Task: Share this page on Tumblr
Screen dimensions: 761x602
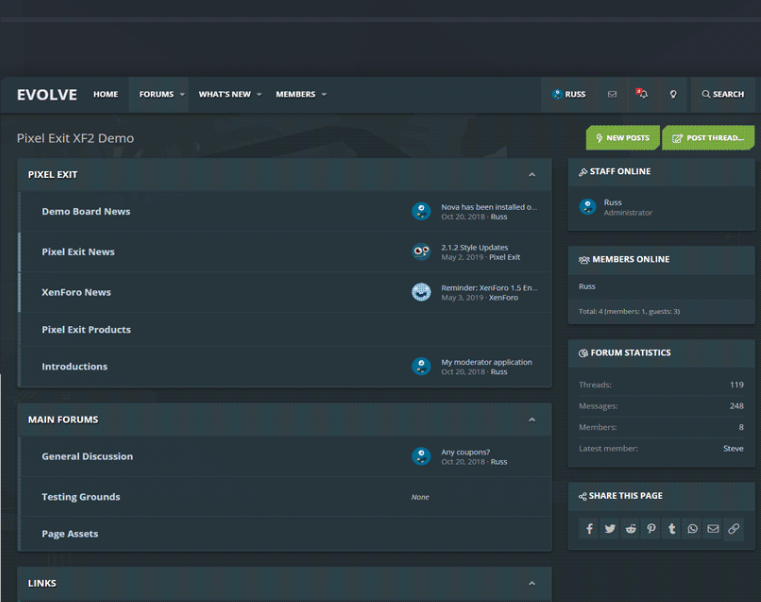Action: point(672,529)
